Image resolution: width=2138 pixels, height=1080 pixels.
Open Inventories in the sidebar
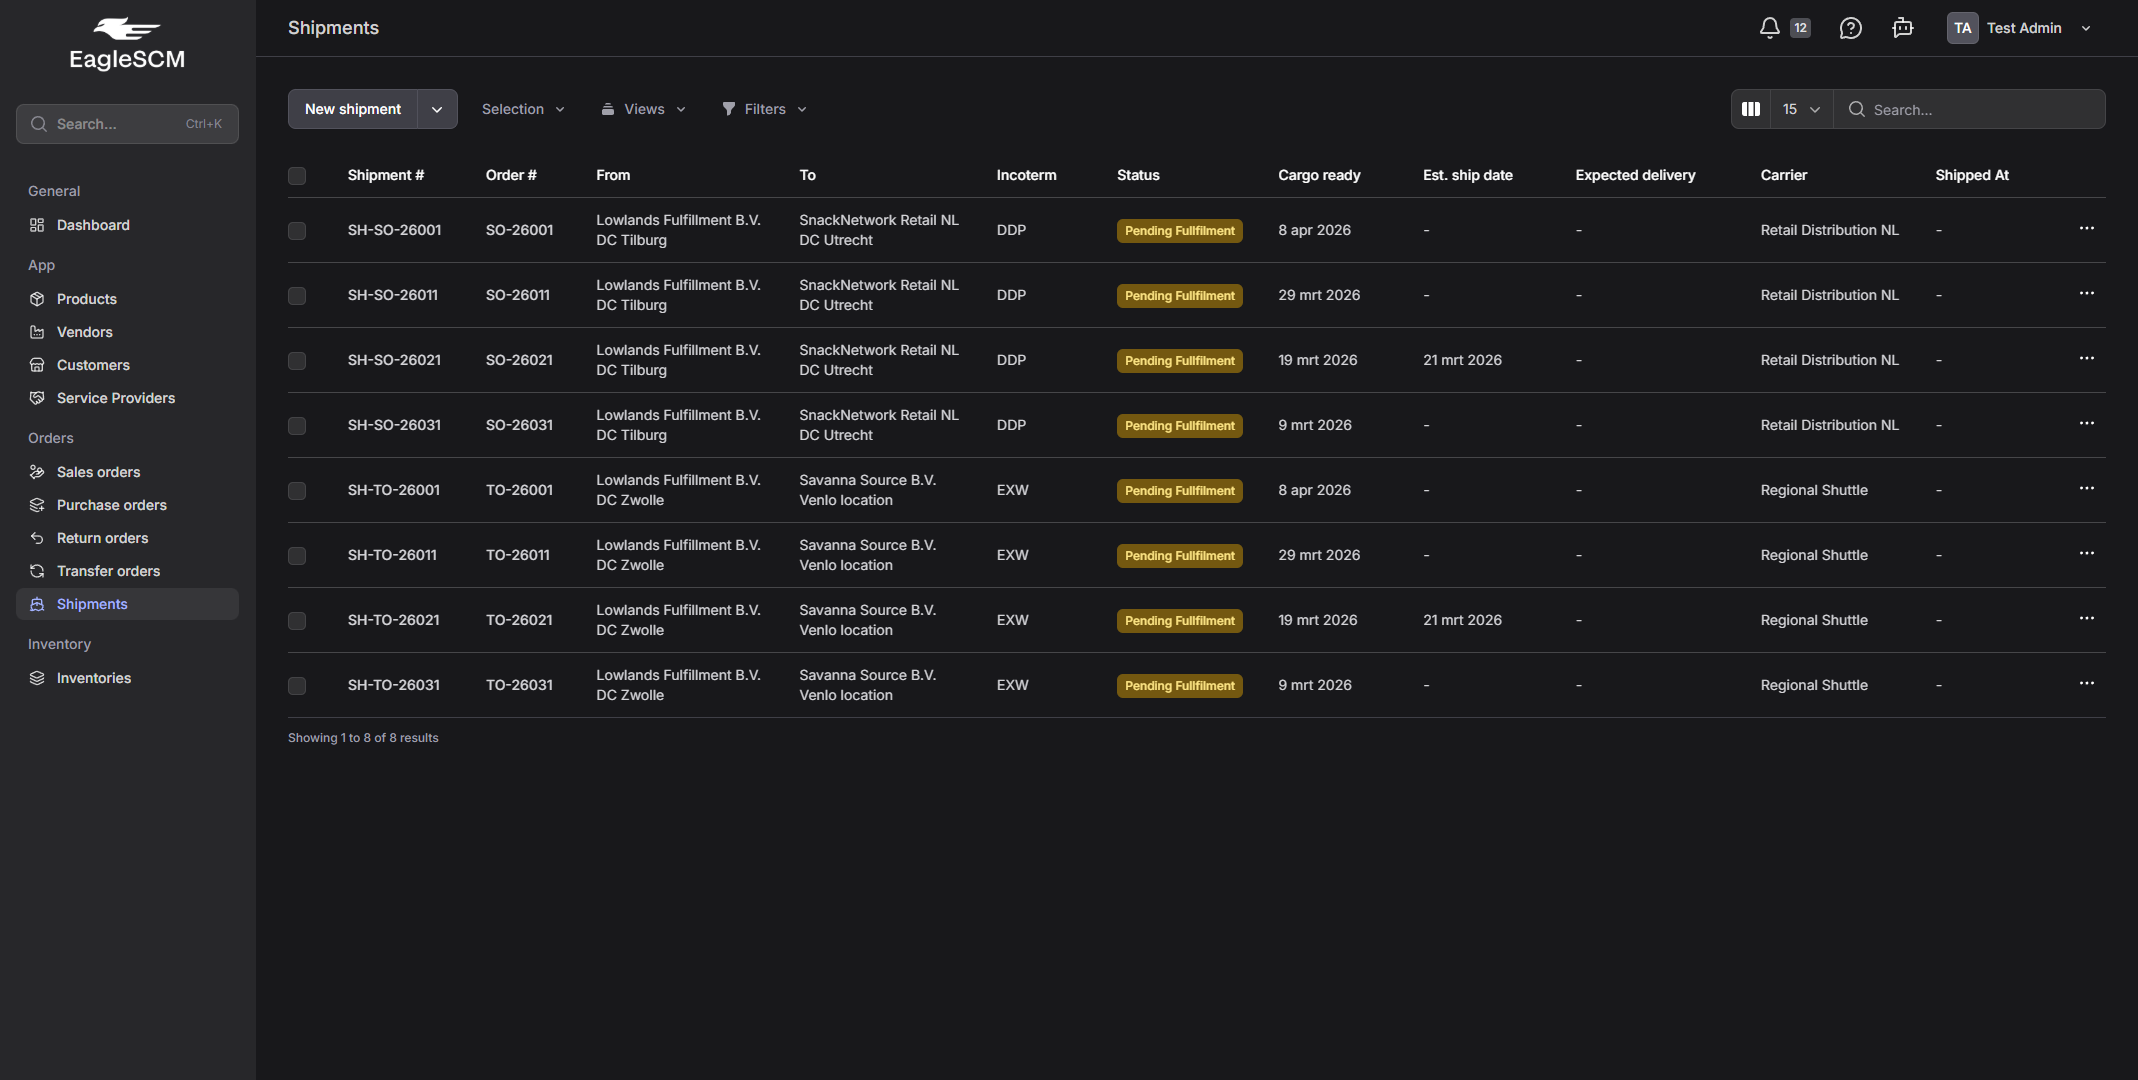(x=127, y=678)
